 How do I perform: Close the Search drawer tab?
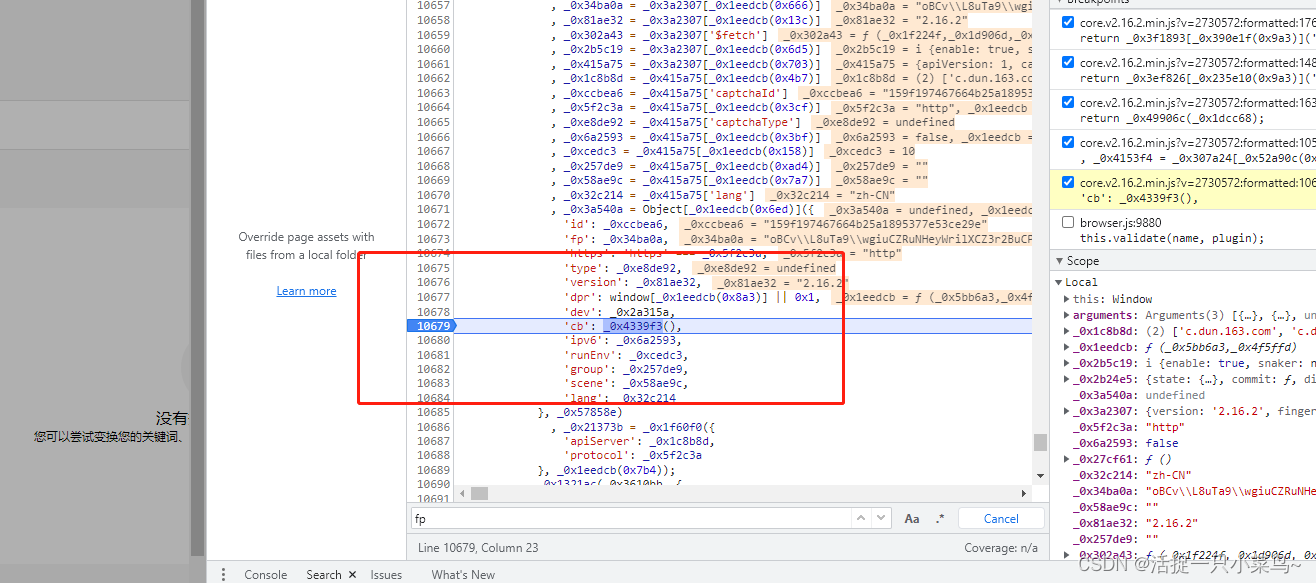point(352,575)
